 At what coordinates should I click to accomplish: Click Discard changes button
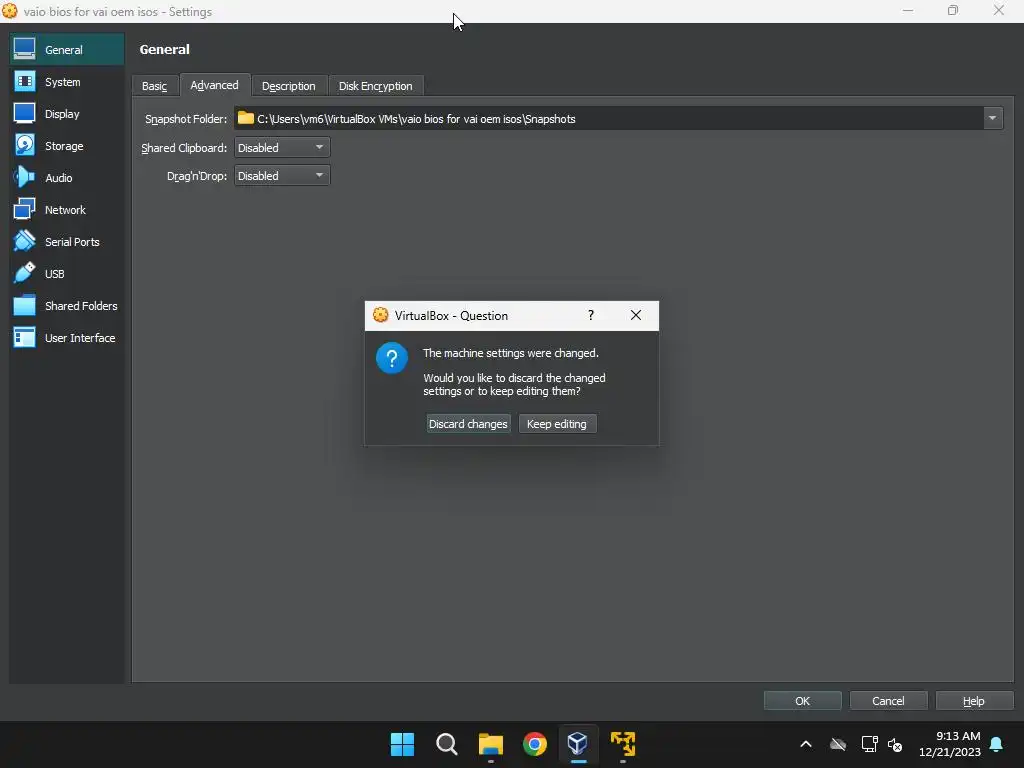(x=468, y=424)
